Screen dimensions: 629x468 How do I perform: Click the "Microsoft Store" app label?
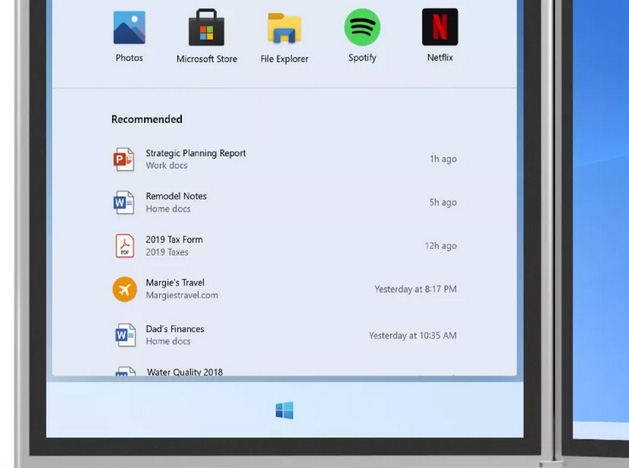tap(207, 59)
